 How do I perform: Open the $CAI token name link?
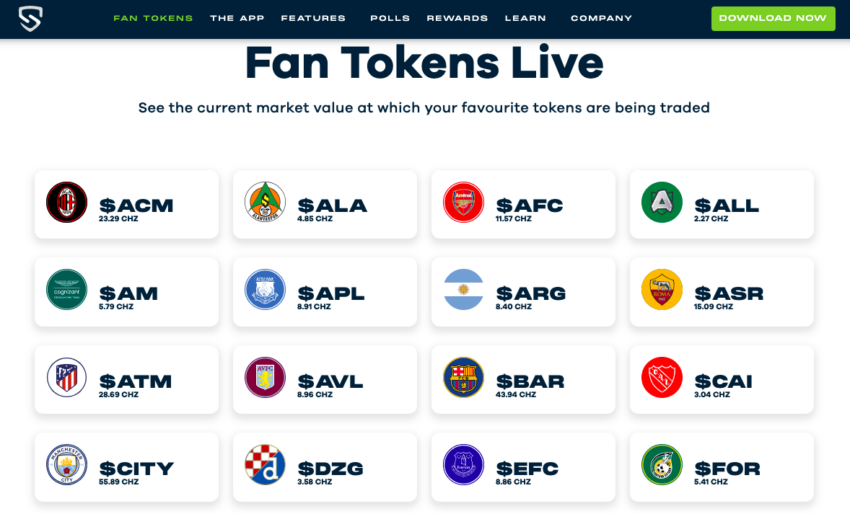(x=723, y=381)
